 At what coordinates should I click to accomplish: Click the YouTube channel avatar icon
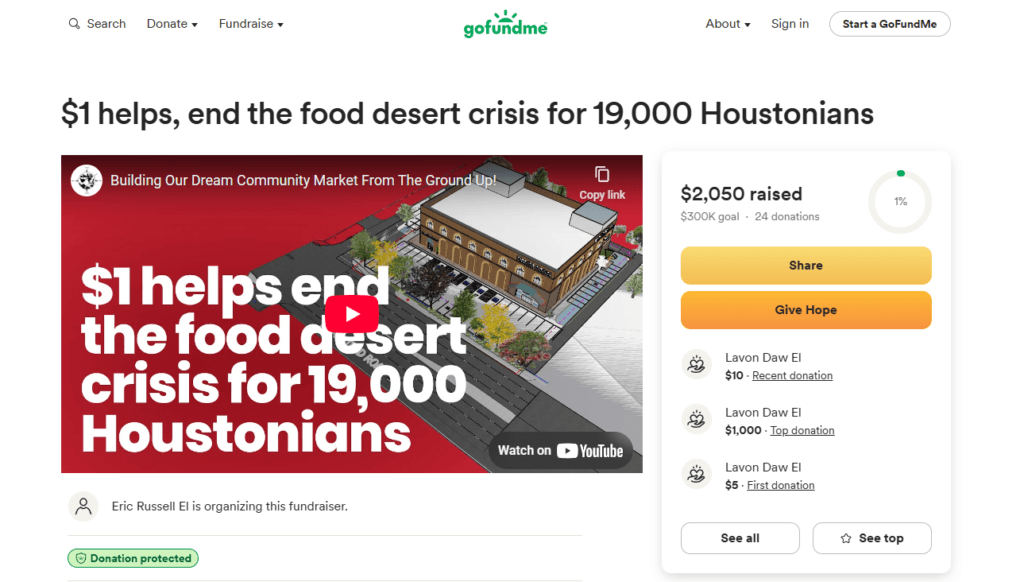tap(87, 180)
